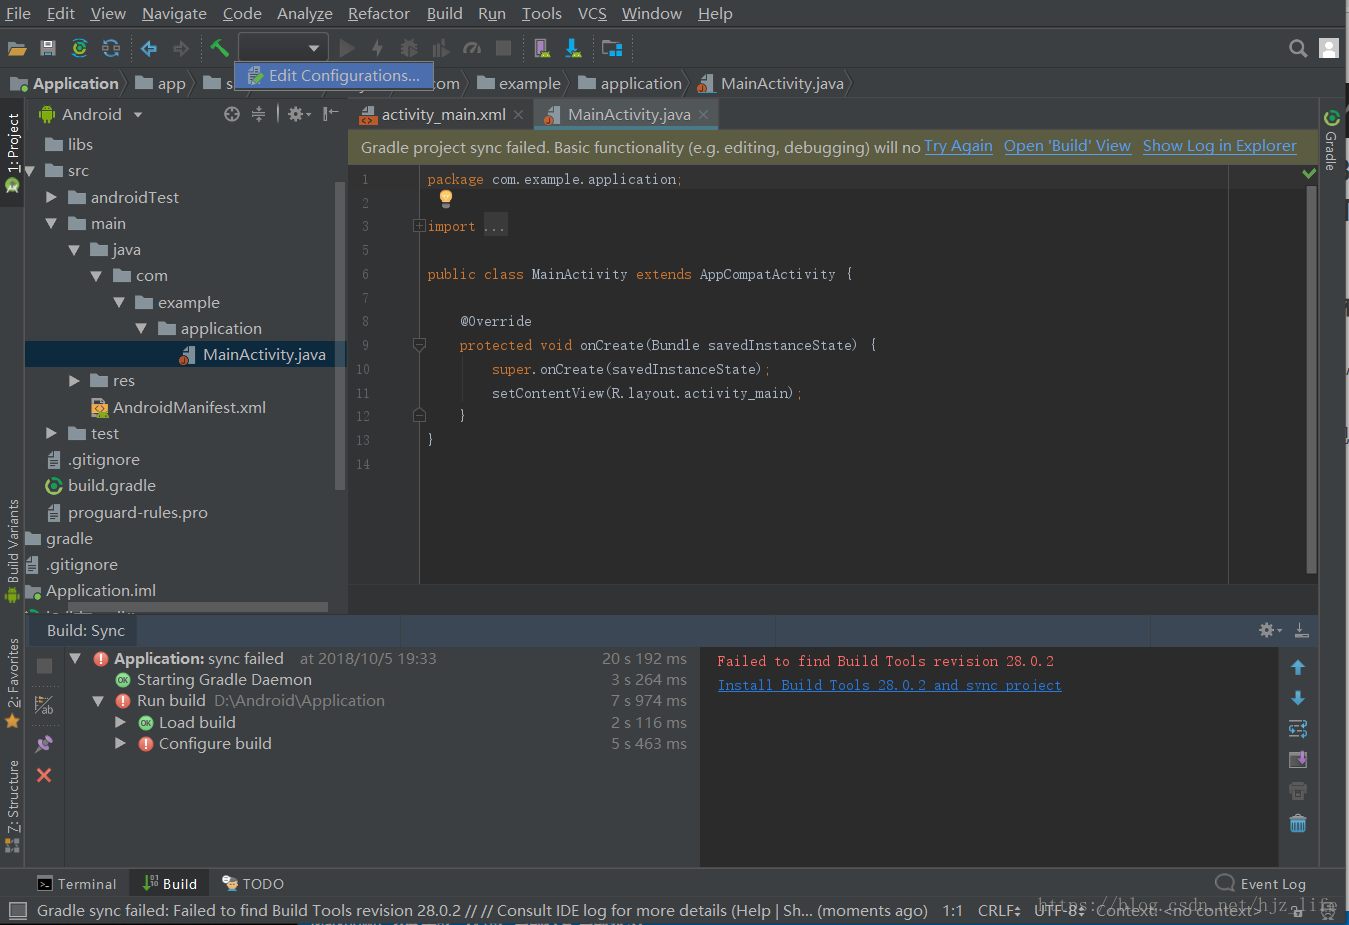Image resolution: width=1349 pixels, height=925 pixels.
Task: Toggle soft-wrap in Build console
Action: pyautogui.click(x=1297, y=729)
